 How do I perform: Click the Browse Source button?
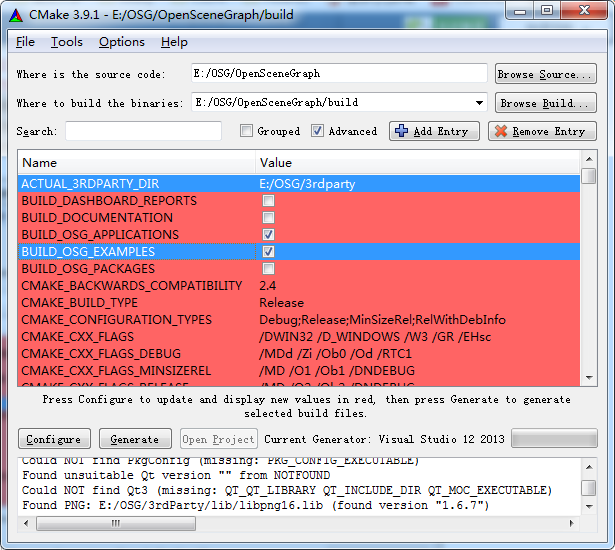pos(544,74)
